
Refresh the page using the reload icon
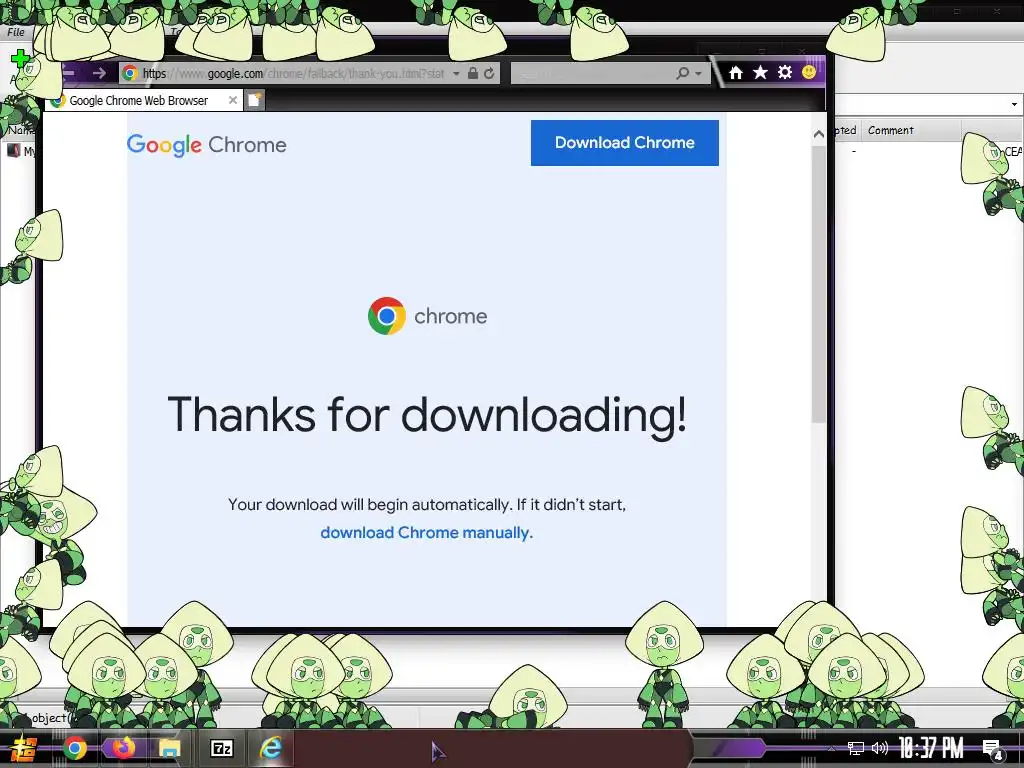click(x=489, y=73)
